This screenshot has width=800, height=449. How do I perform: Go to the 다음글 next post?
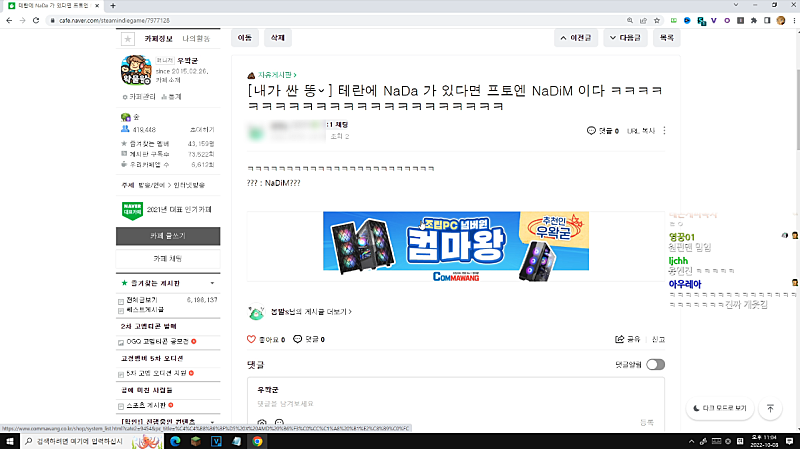626,38
